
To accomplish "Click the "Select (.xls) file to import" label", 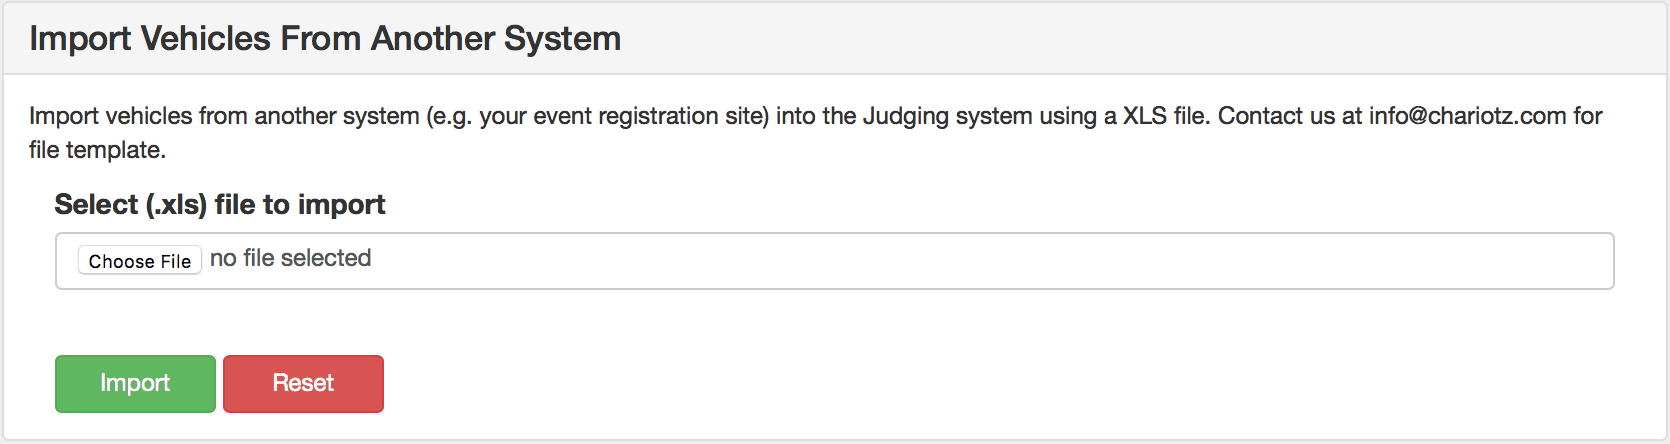I will coord(219,204).
